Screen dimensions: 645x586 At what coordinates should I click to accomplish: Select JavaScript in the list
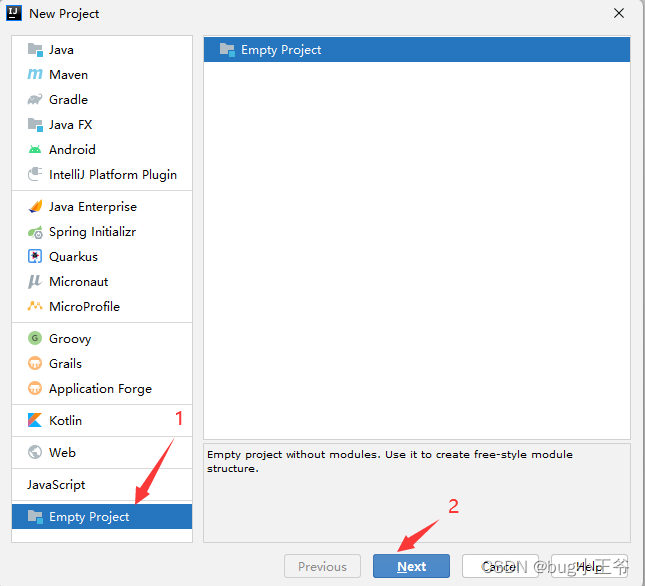pyautogui.click(x=102, y=484)
